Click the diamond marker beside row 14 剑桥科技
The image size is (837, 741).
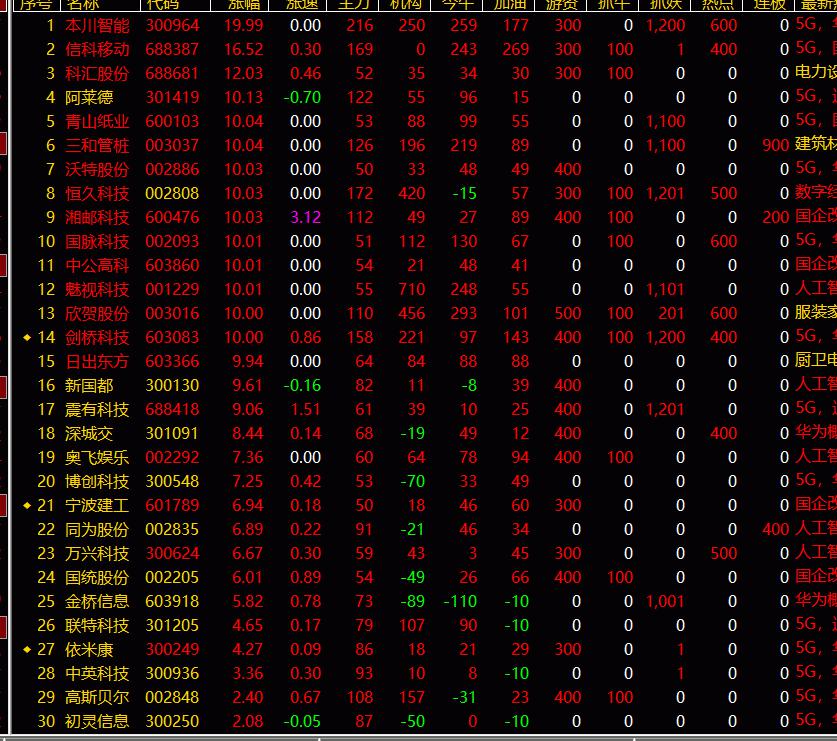click(x=27, y=337)
